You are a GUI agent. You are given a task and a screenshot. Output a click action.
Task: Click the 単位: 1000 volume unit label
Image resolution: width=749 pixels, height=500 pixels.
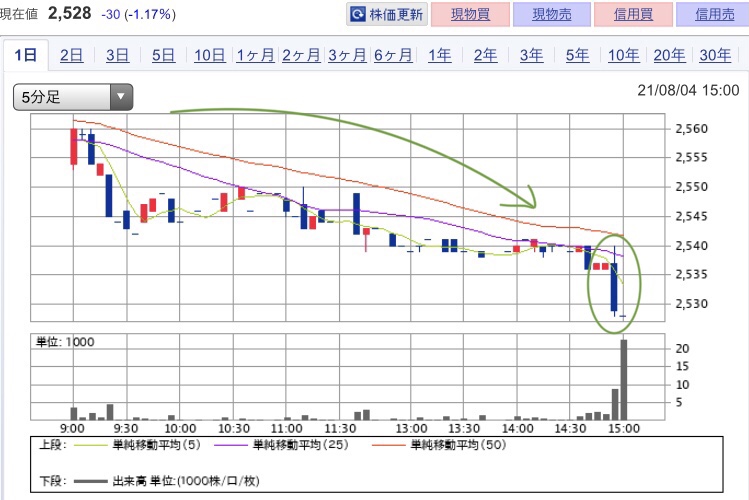coord(65,342)
